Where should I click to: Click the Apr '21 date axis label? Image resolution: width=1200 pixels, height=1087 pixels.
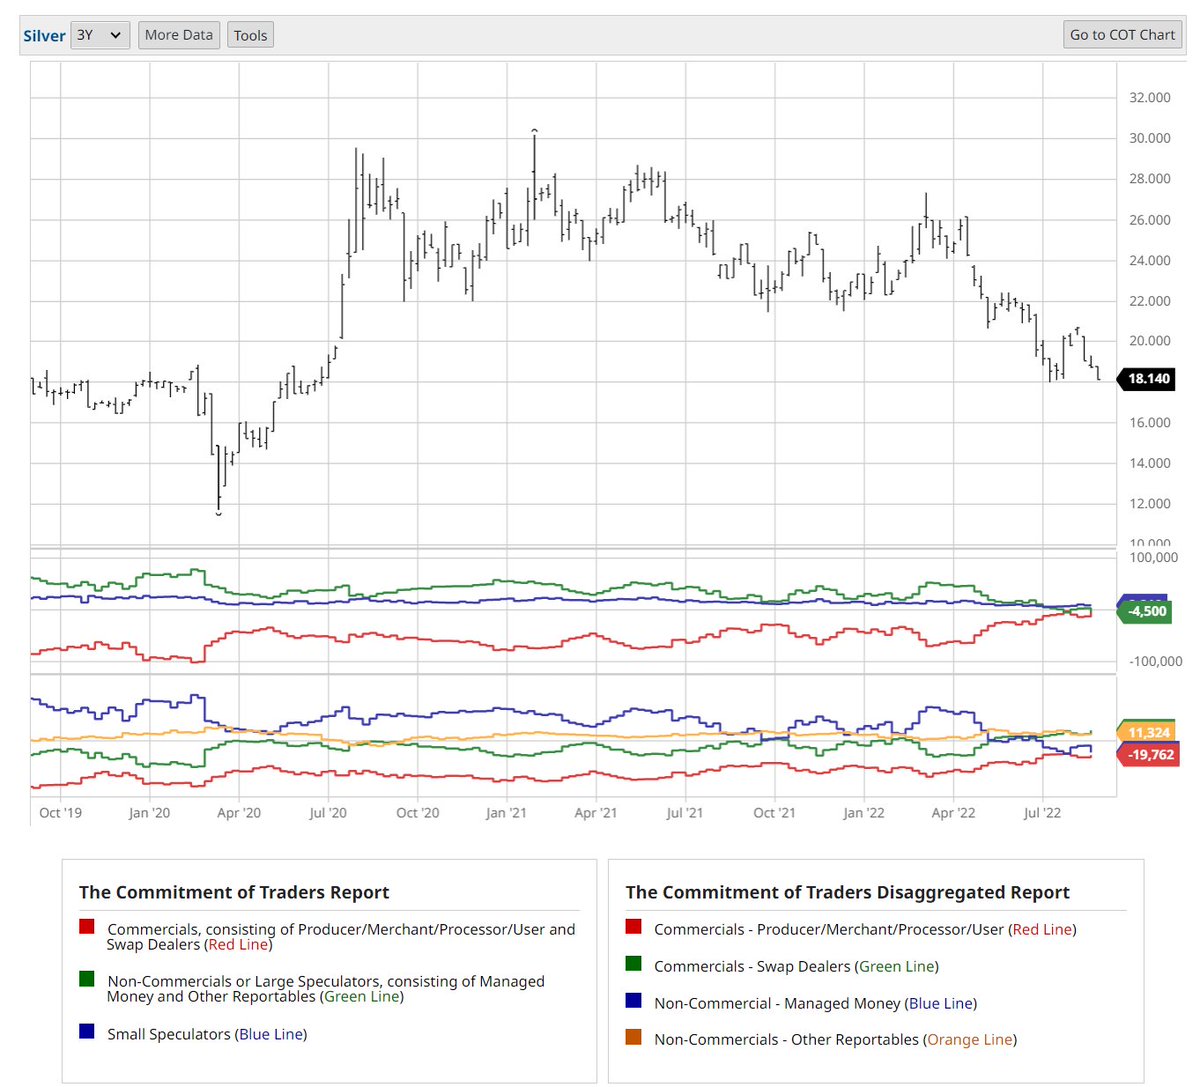pos(596,813)
